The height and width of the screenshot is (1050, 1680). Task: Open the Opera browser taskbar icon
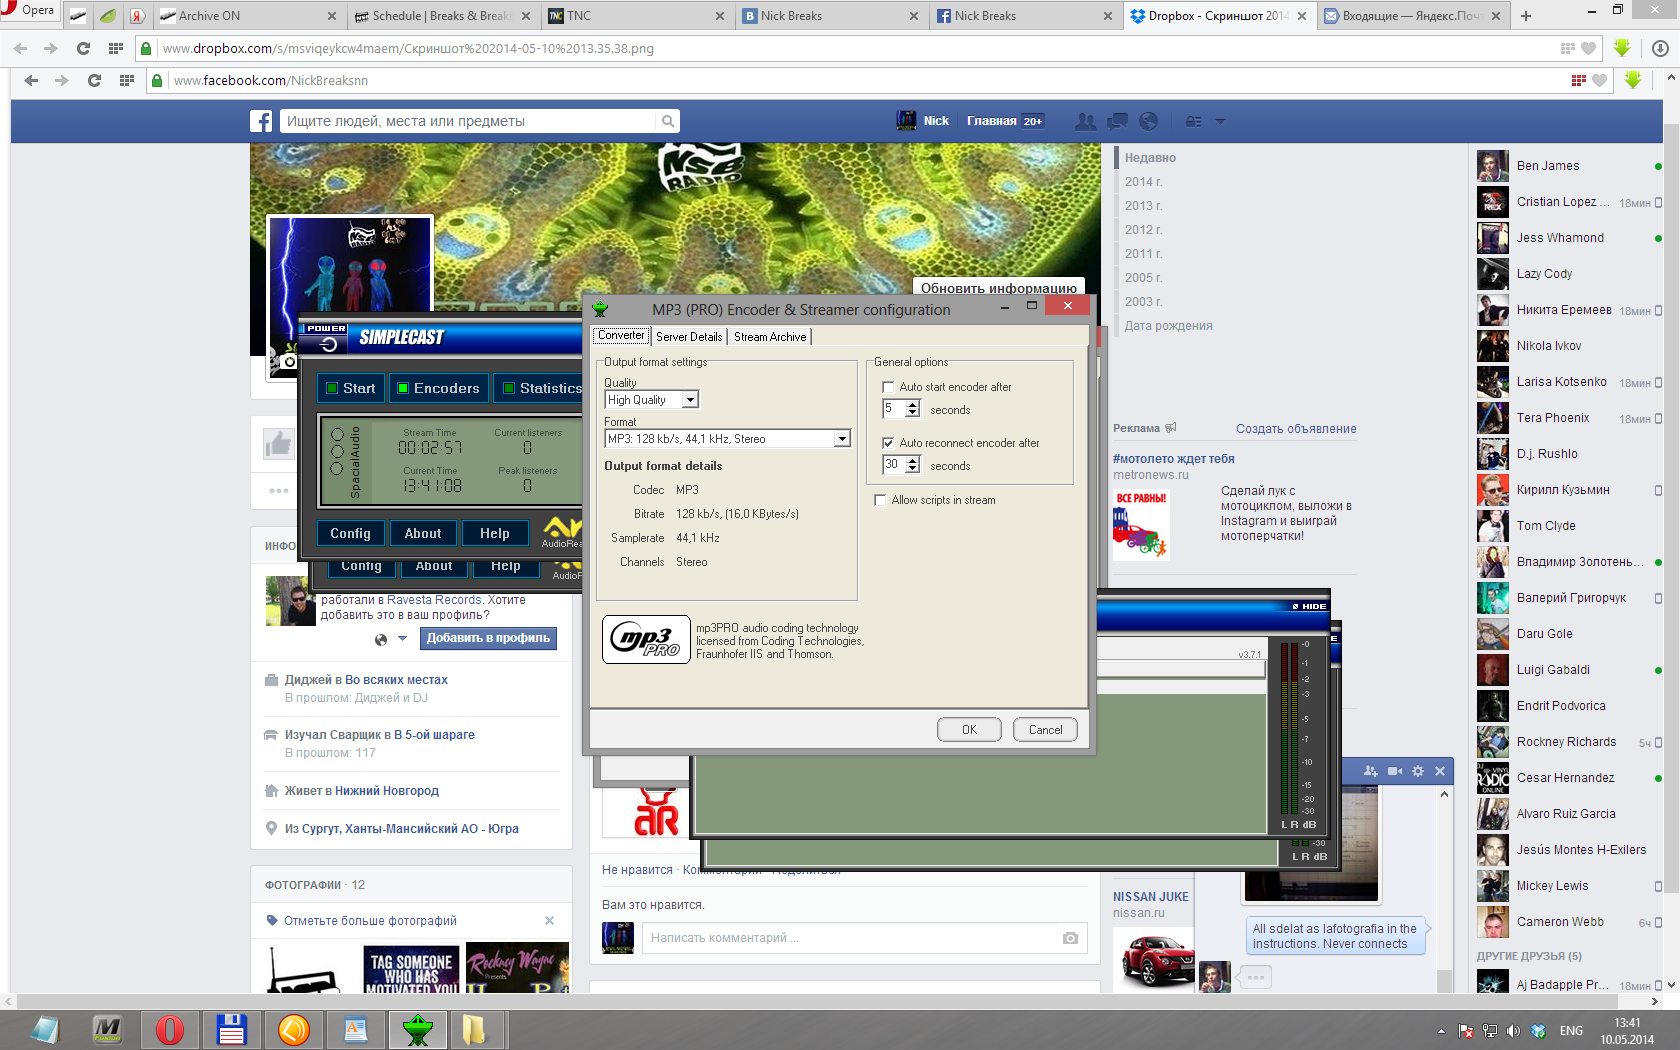pyautogui.click(x=170, y=1029)
